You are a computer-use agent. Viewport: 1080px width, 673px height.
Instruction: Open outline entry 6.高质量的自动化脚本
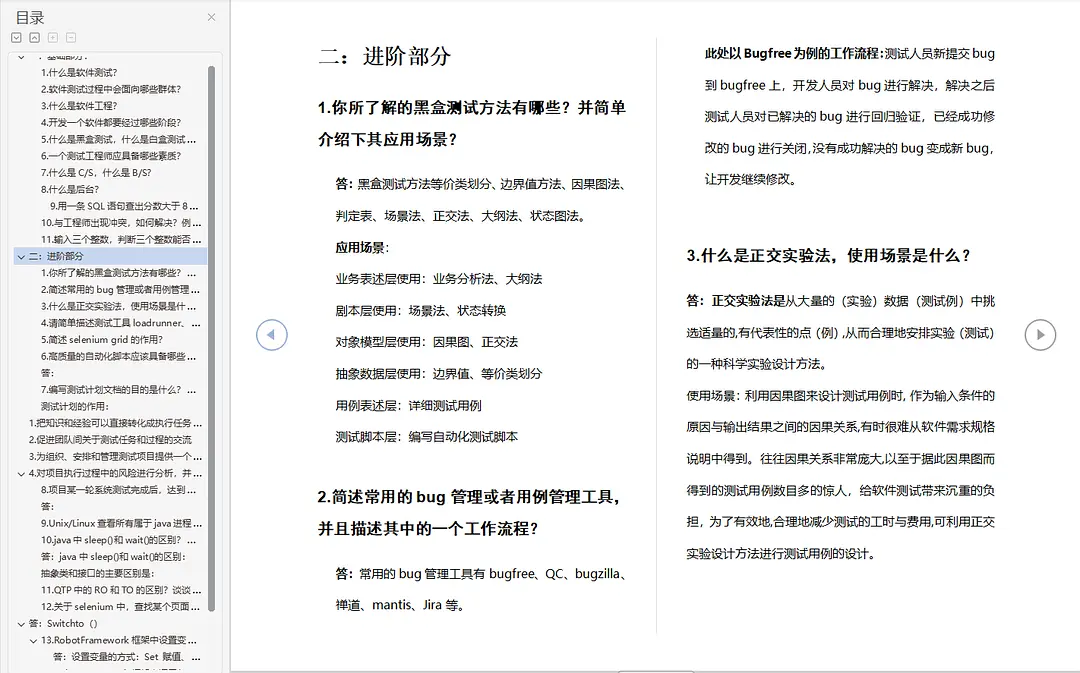[120, 356]
